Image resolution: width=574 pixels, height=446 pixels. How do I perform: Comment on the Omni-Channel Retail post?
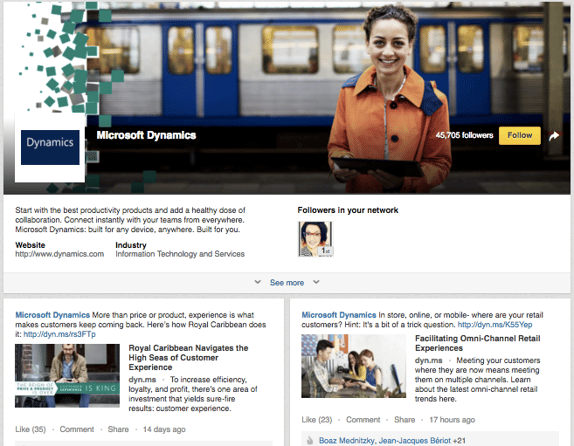363,420
